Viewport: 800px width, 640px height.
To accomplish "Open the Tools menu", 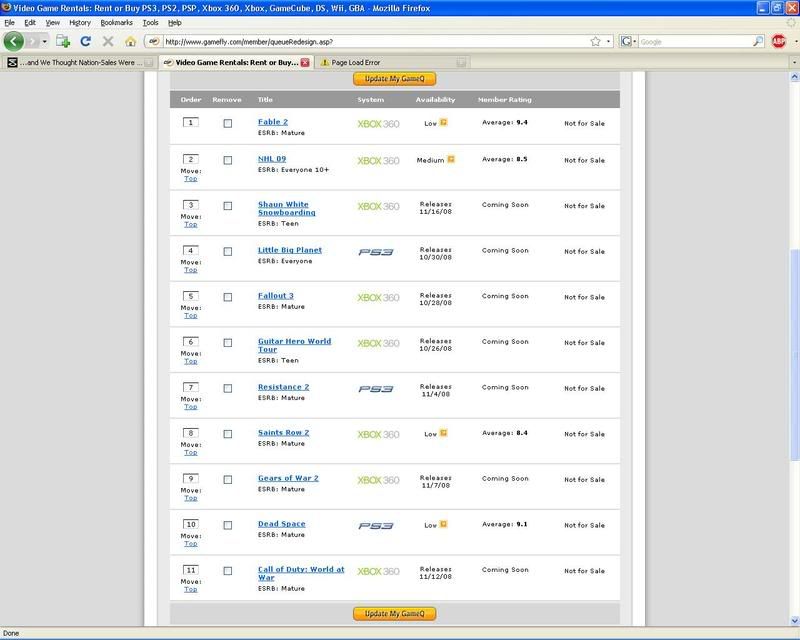I will (150, 22).
